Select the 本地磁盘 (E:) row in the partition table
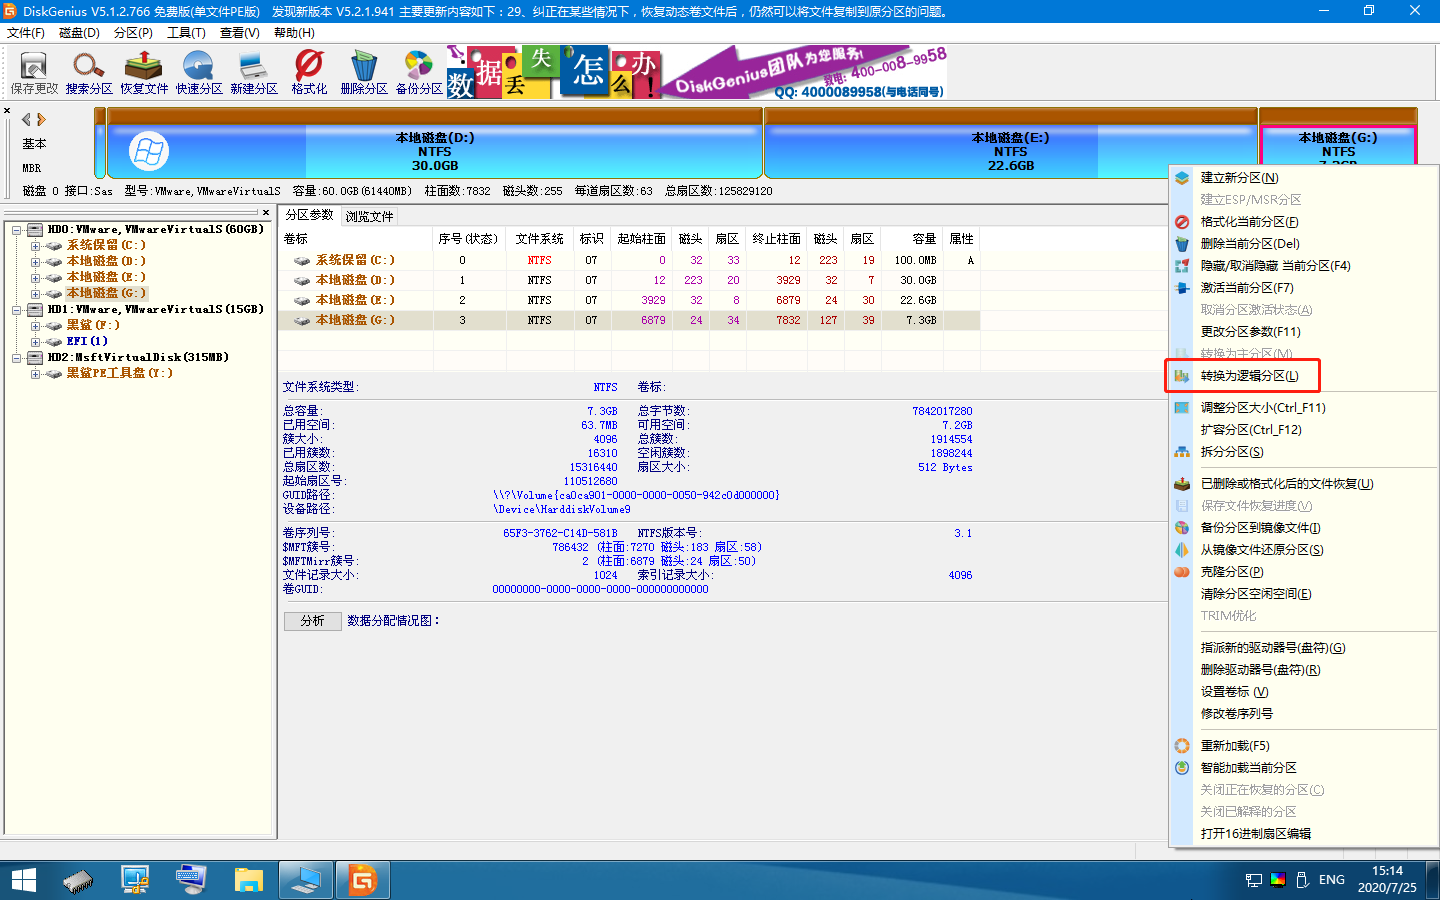 pos(629,300)
